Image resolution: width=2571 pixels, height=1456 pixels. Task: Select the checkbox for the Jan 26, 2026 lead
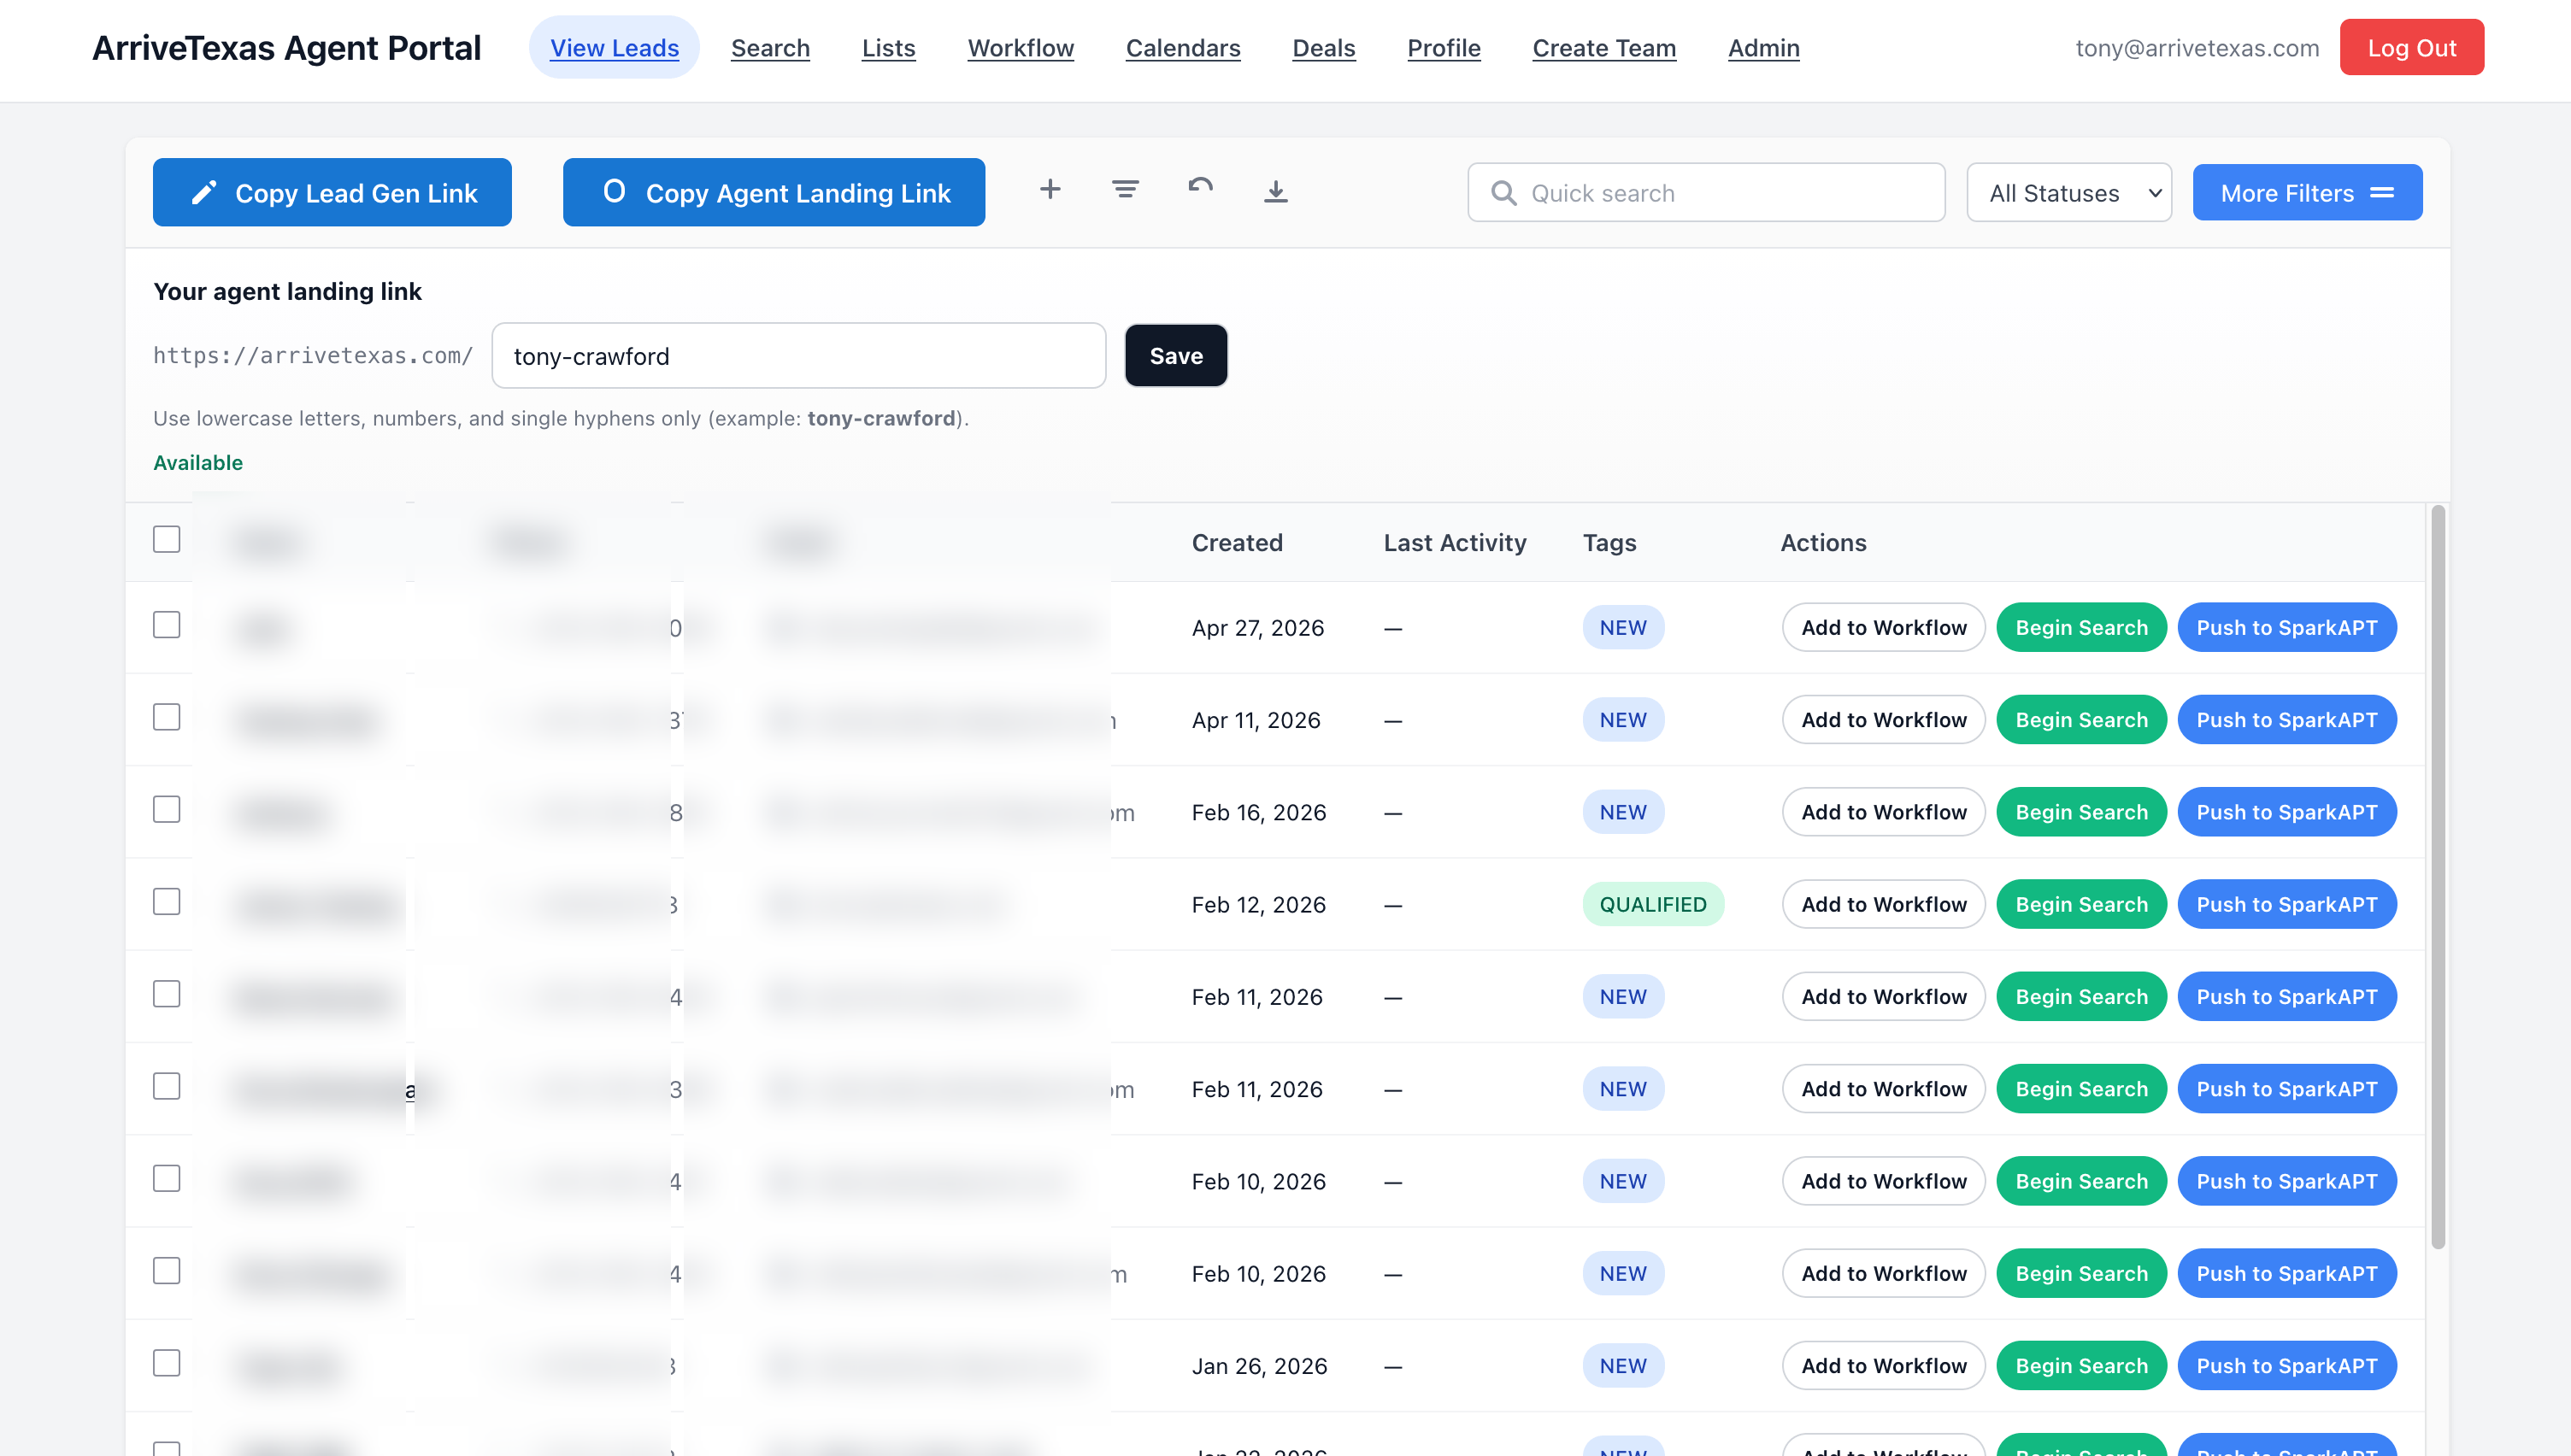click(x=166, y=1363)
